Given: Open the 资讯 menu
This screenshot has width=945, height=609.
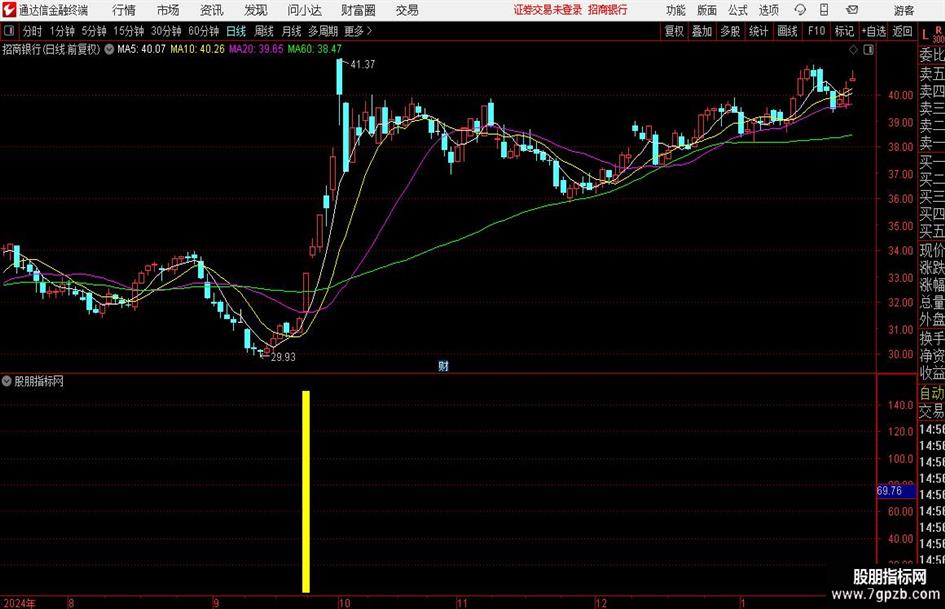Looking at the screenshot, I should pos(212,10).
